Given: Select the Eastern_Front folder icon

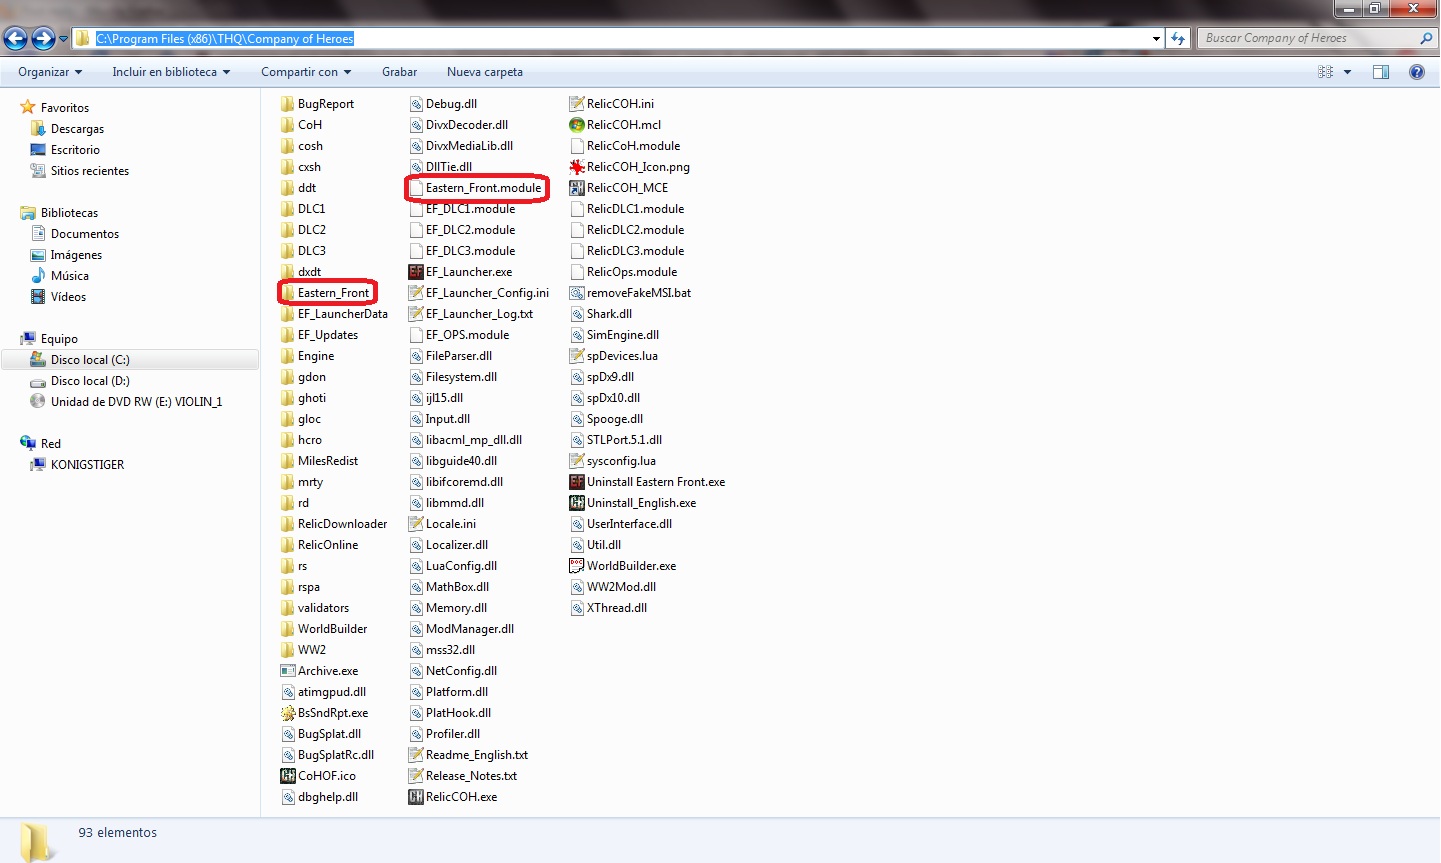Looking at the screenshot, I should 288,293.
